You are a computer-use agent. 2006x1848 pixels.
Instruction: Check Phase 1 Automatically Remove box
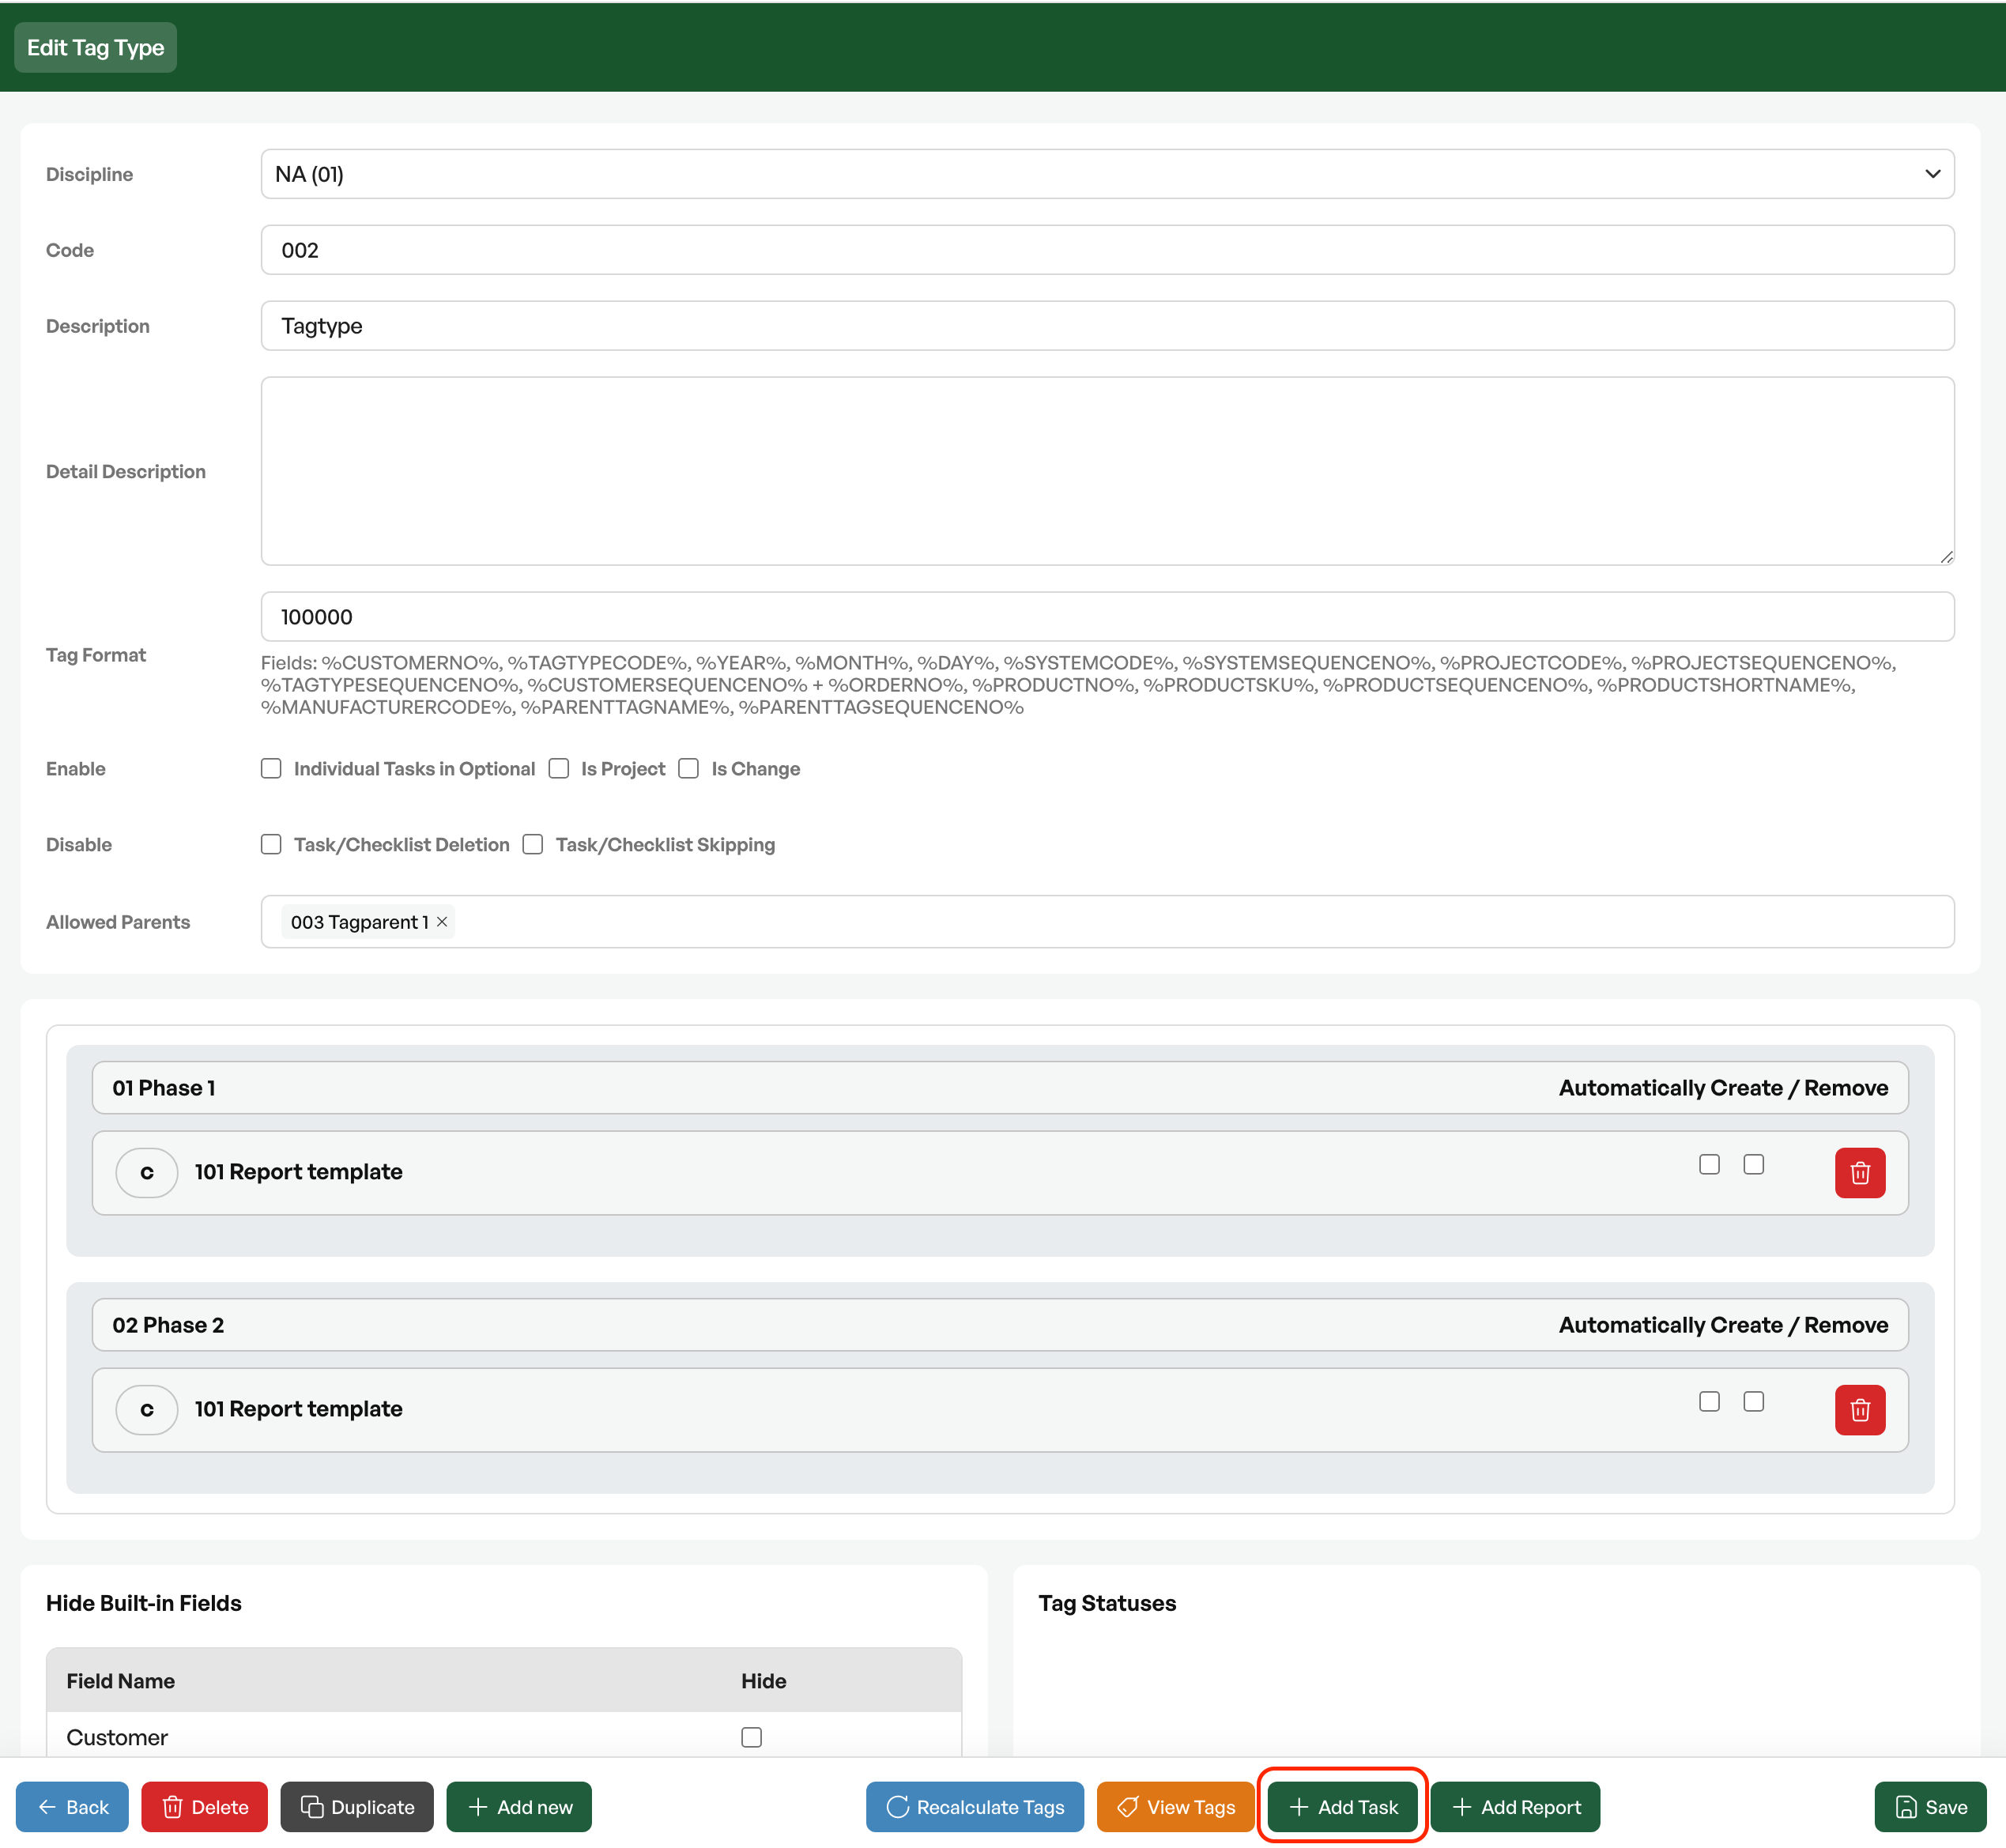coord(1753,1164)
